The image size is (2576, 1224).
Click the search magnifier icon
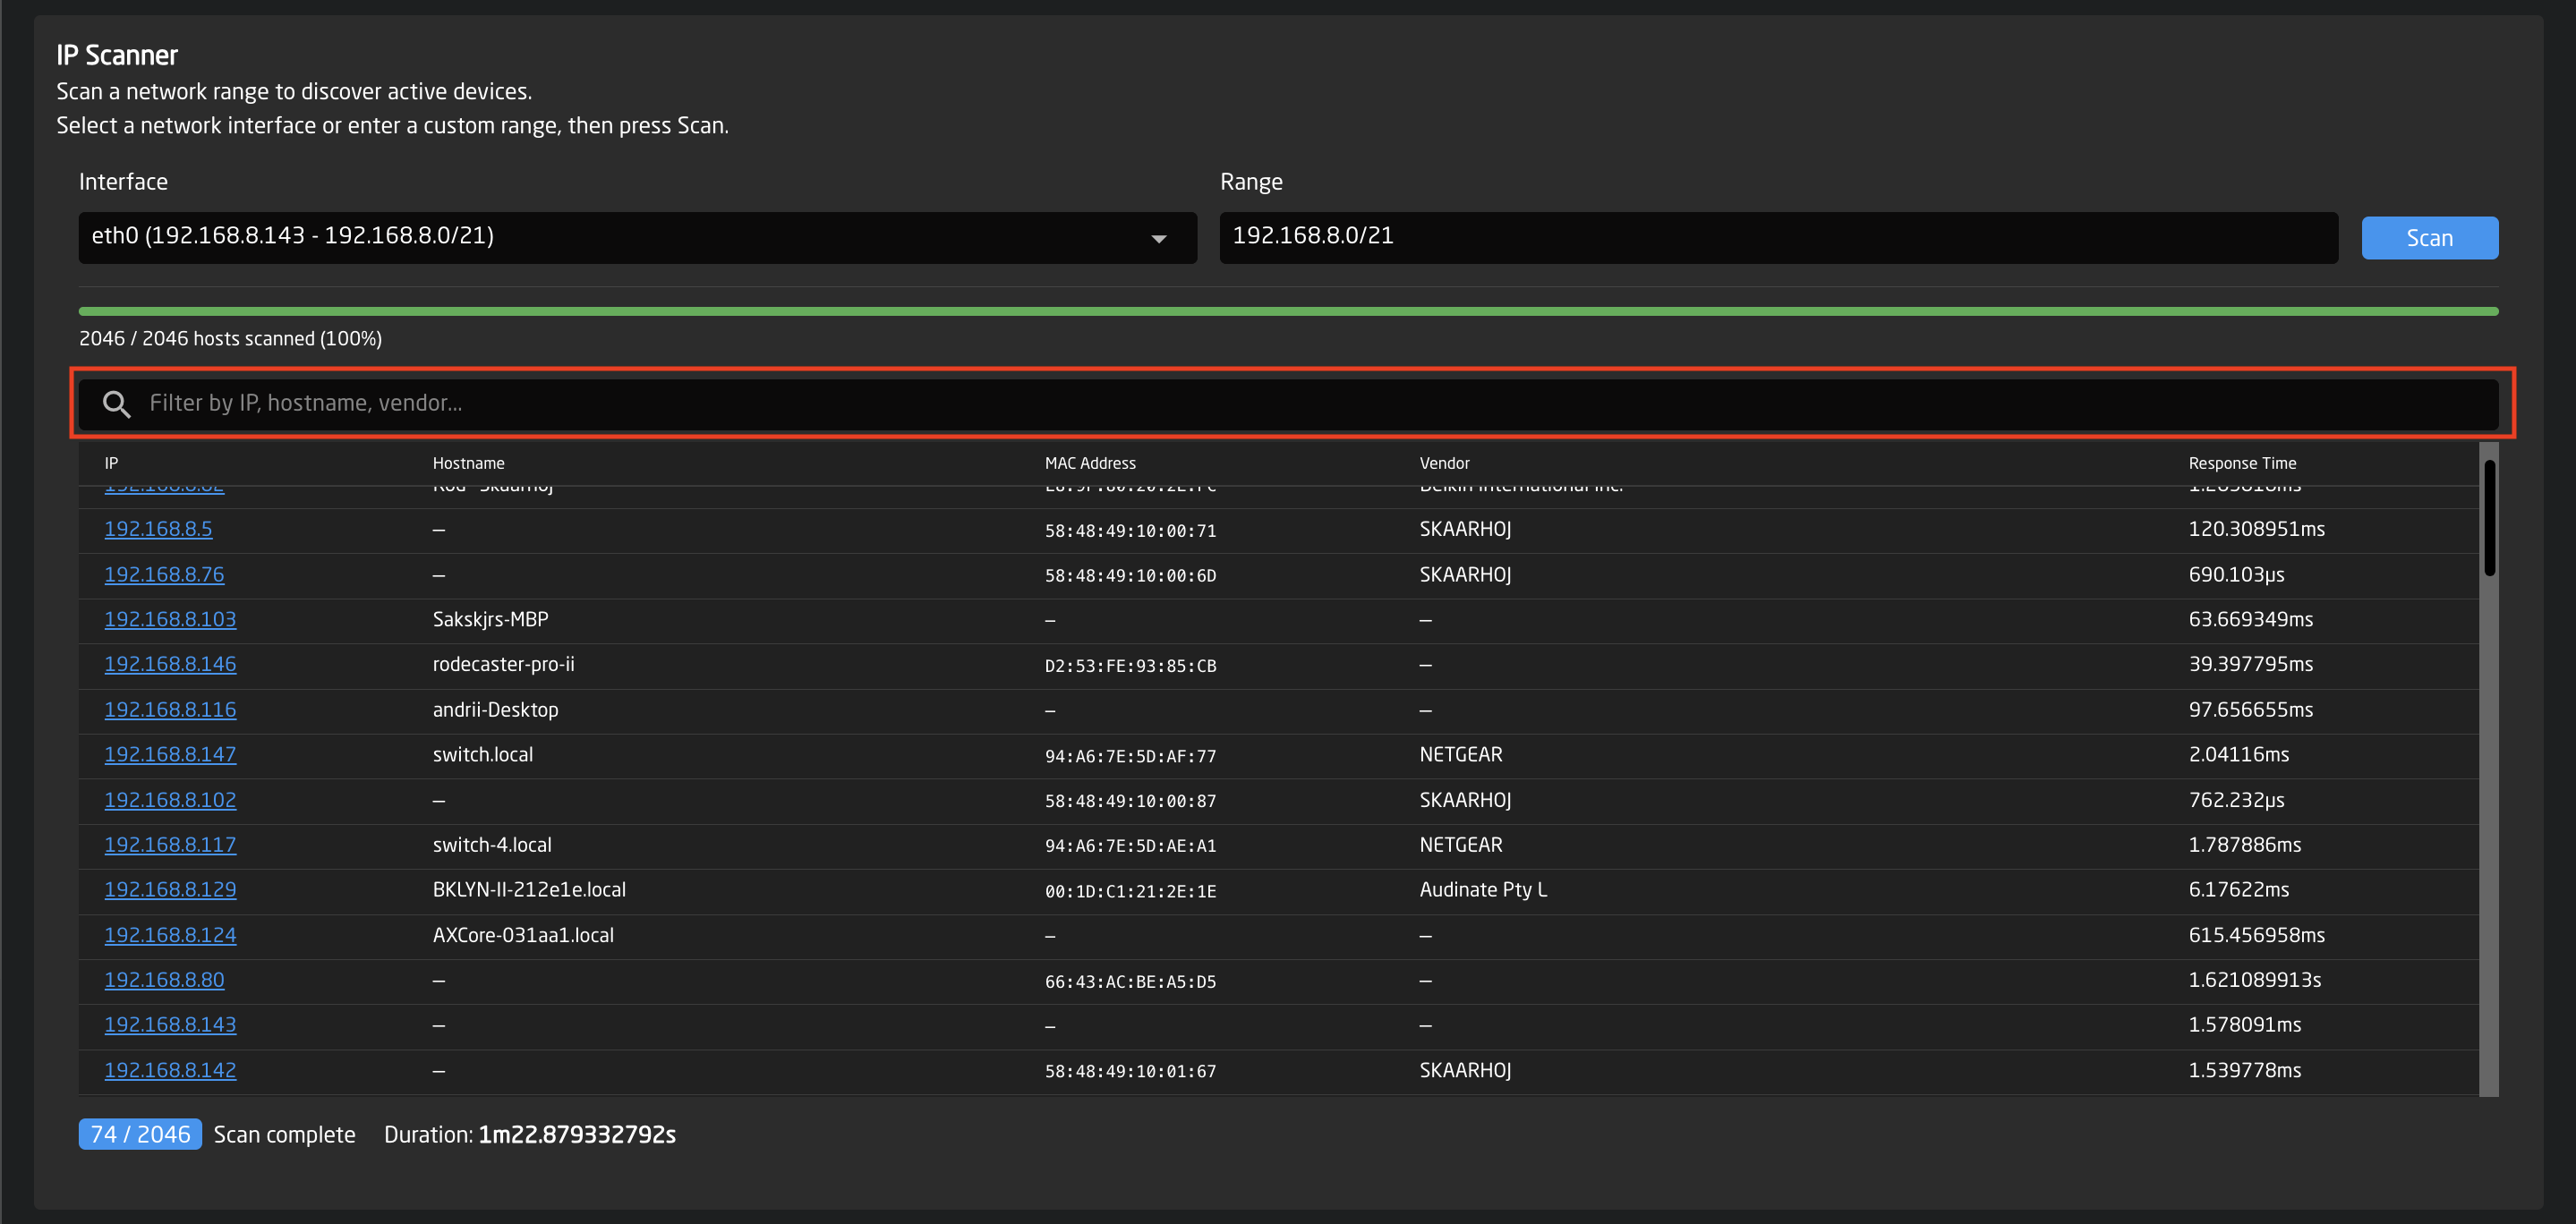click(x=117, y=404)
